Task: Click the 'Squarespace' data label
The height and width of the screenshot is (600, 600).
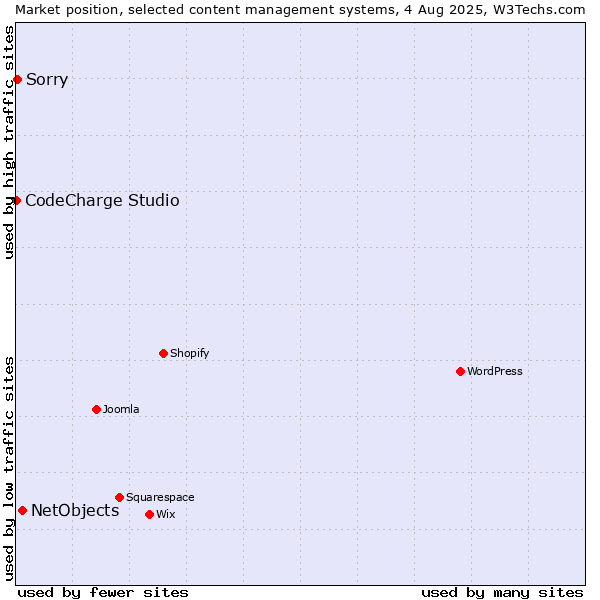Action: pyautogui.click(x=160, y=497)
